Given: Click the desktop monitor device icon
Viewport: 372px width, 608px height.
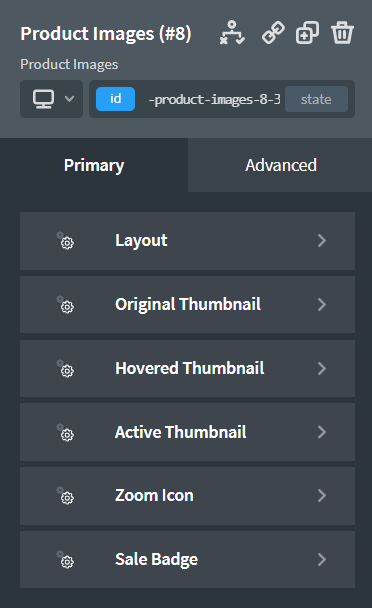Looking at the screenshot, I should click(43, 99).
